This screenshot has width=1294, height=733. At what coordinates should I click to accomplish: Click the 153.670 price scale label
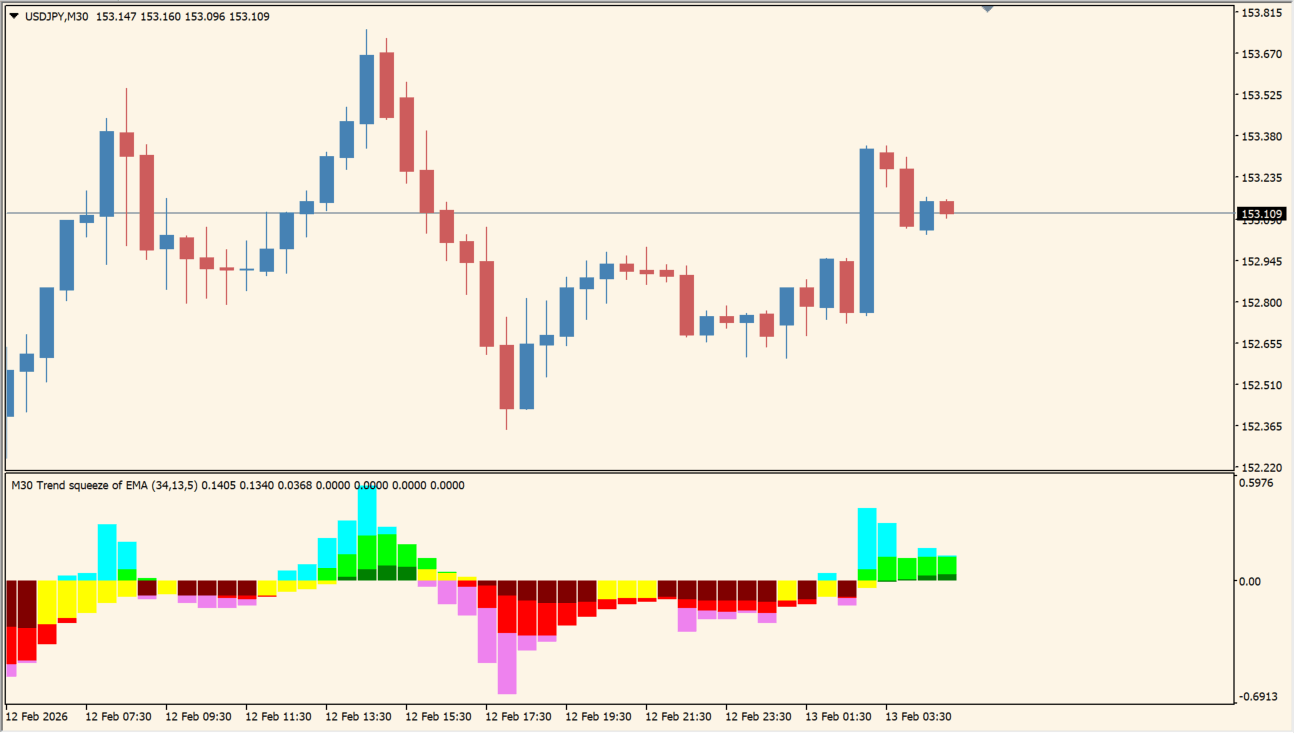tap(1261, 54)
